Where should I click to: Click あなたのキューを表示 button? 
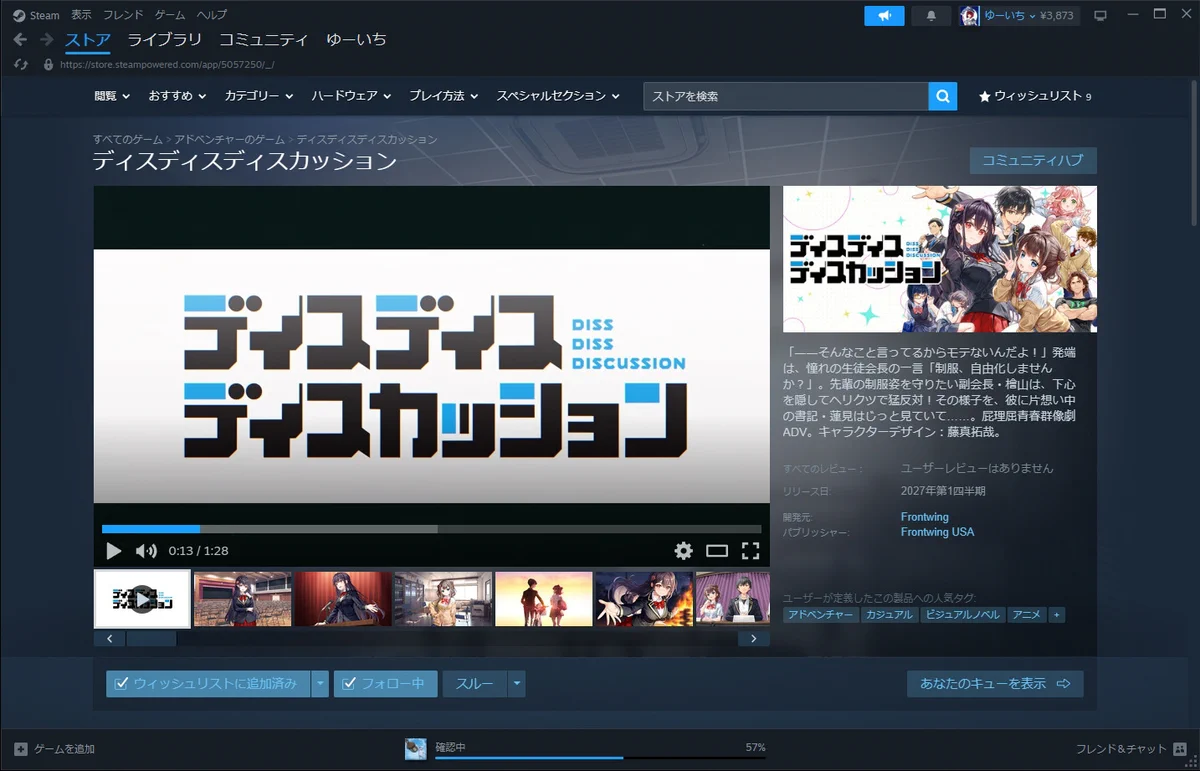click(995, 684)
